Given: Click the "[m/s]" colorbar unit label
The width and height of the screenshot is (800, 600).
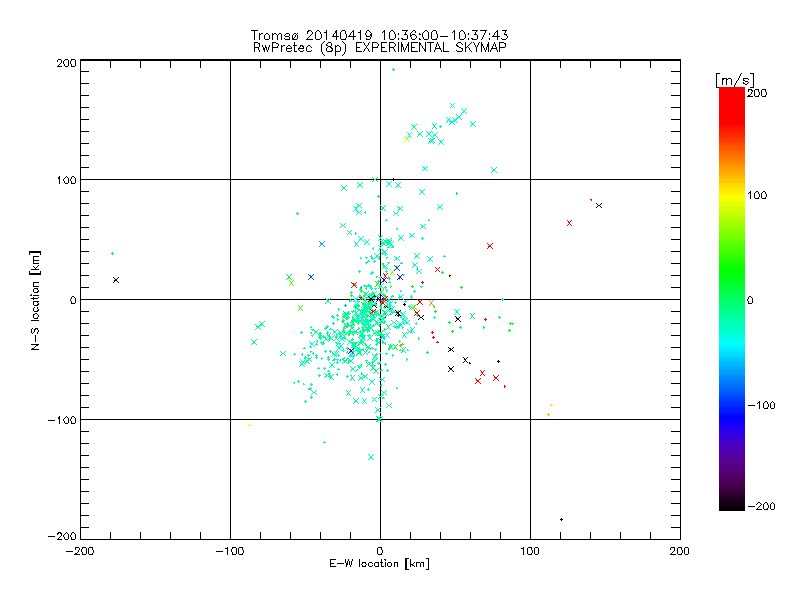Looking at the screenshot, I should (x=735, y=80).
